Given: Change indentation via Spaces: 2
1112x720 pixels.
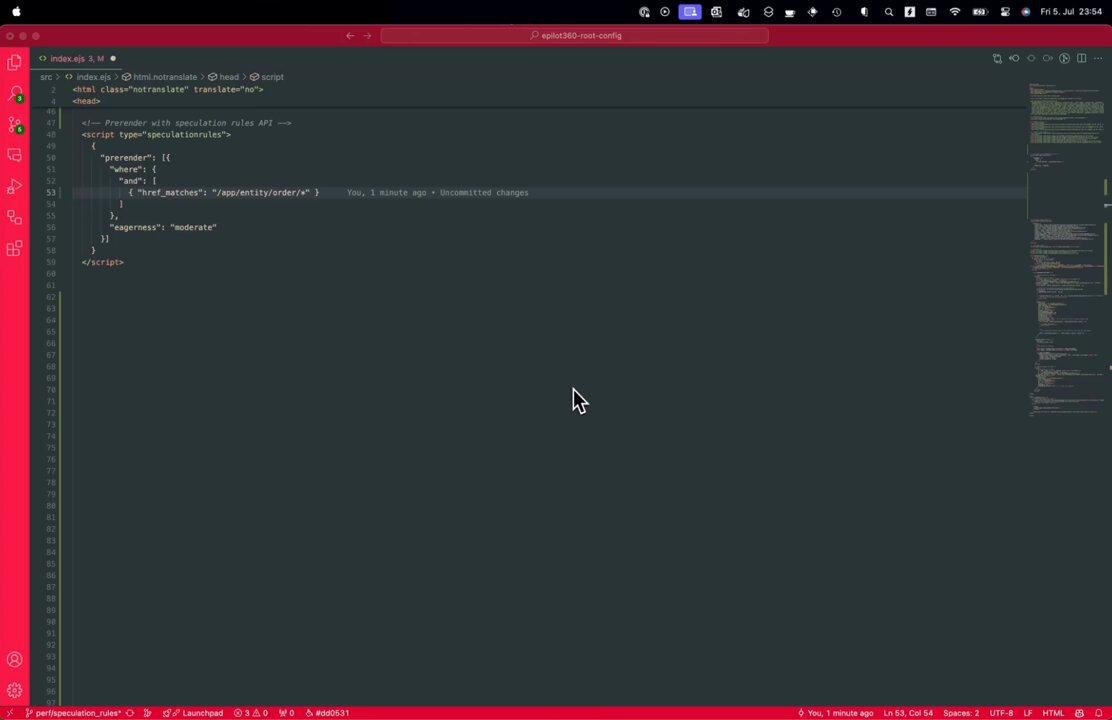Looking at the screenshot, I should point(961,713).
